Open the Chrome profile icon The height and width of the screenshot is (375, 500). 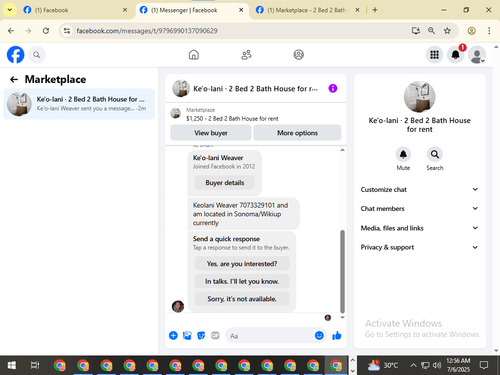click(x=472, y=31)
